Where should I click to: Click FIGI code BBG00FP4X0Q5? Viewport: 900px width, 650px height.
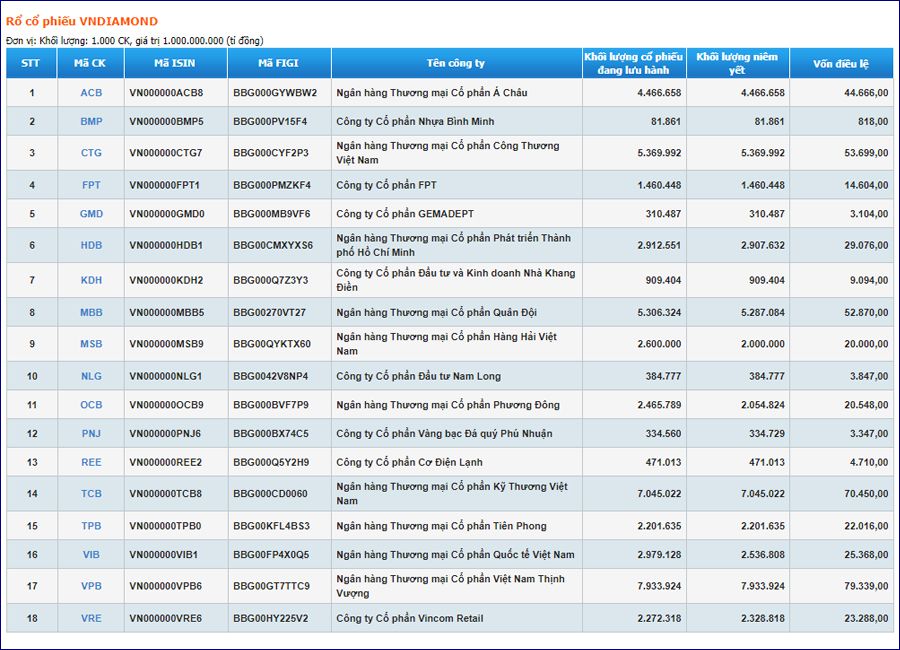point(271,555)
